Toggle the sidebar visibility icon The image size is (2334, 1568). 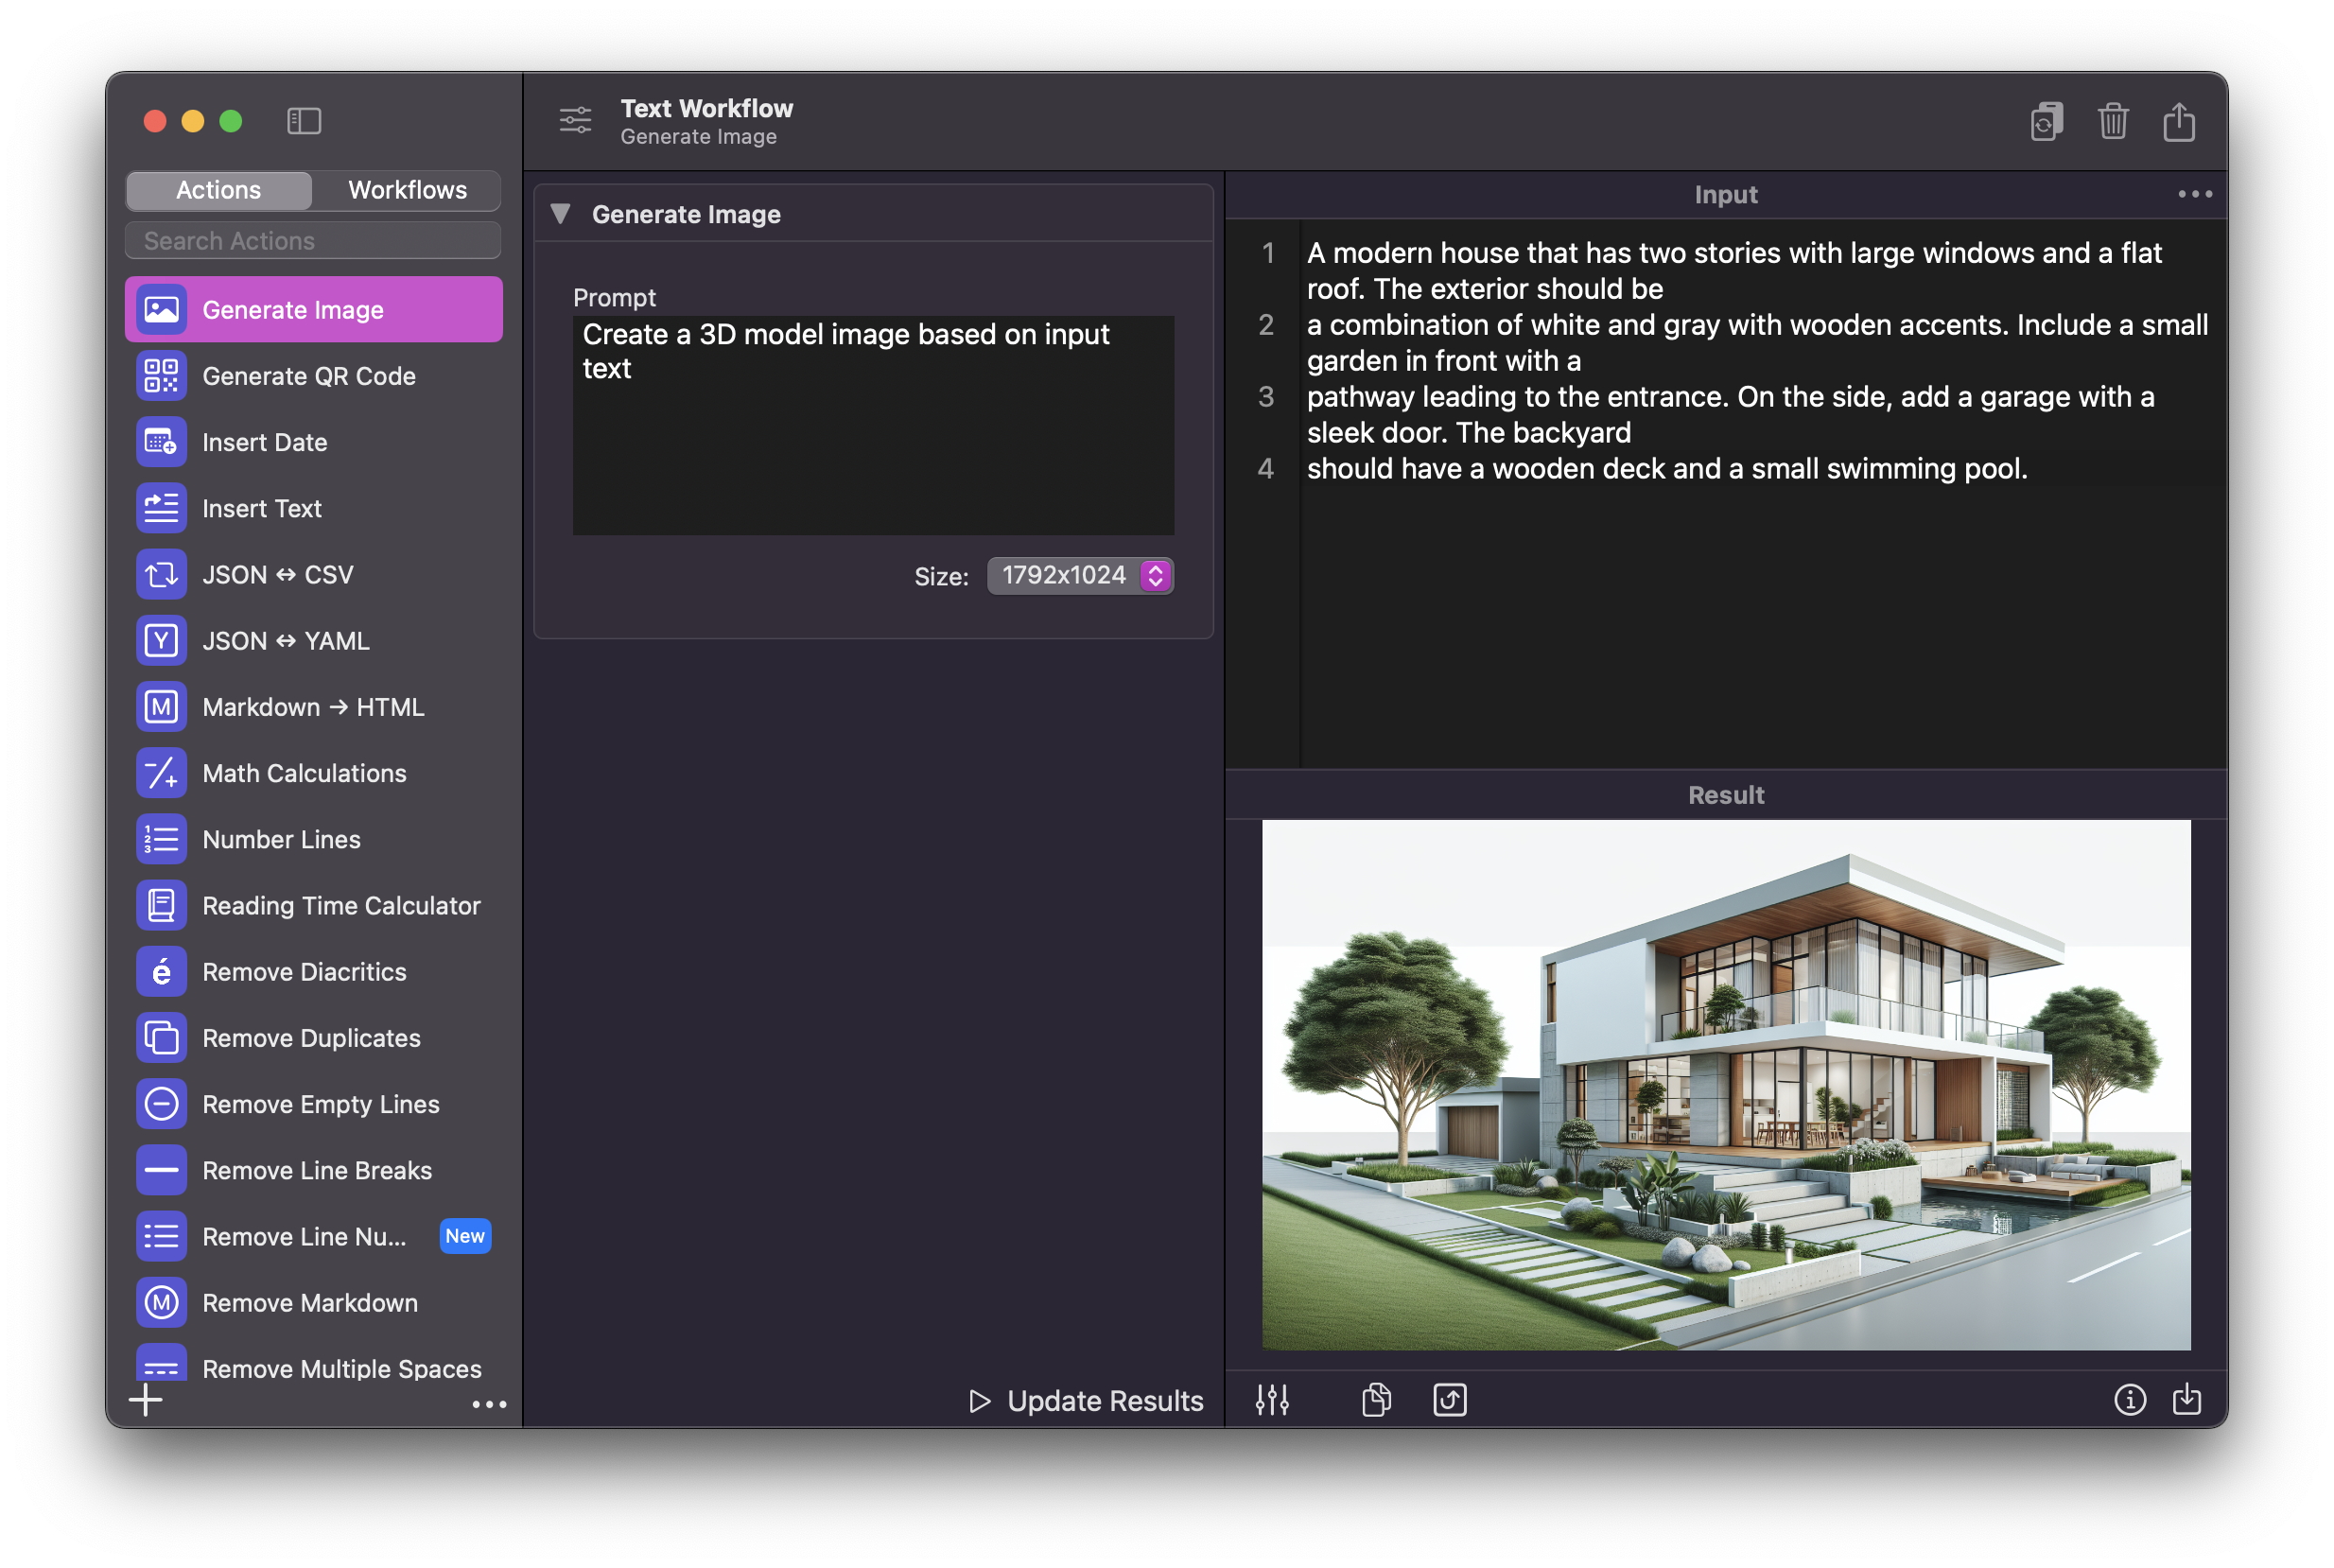pyautogui.click(x=304, y=121)
